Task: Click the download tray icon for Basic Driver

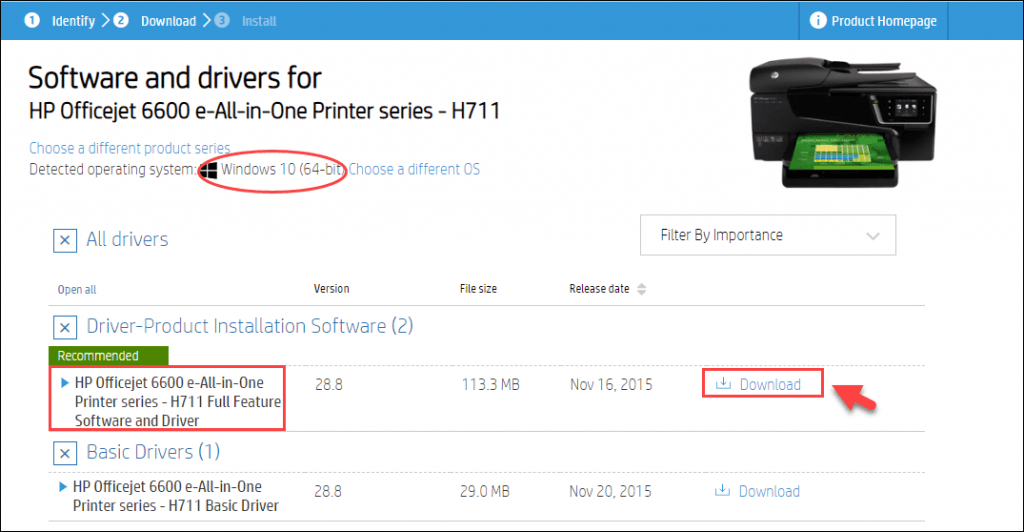Action: click(x=722, y=490)
